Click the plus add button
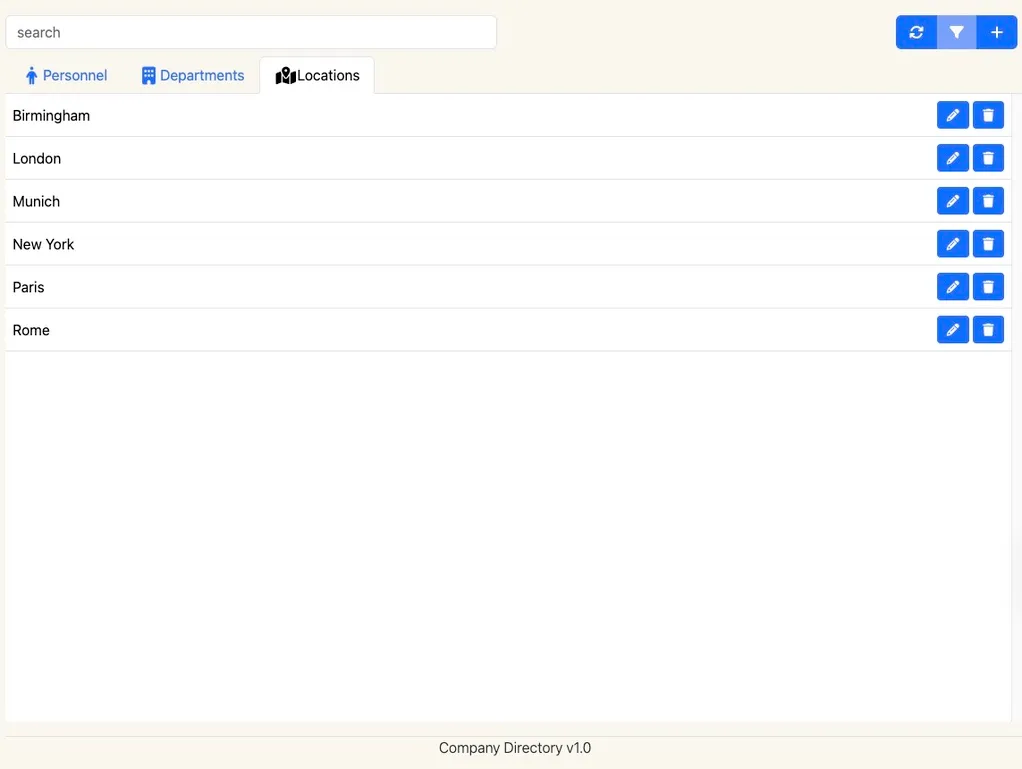1022x769 pixels. (996, 32)
